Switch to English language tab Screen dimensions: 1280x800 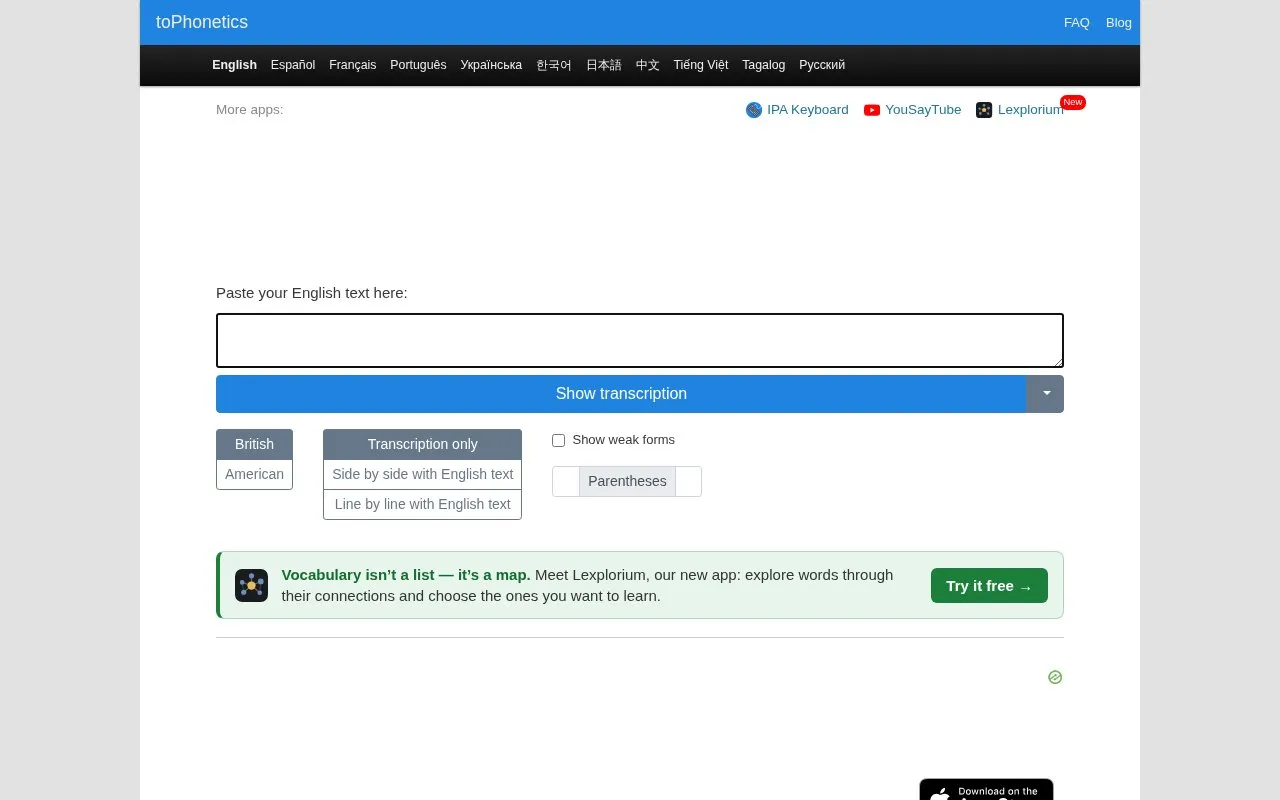point(234,65)
